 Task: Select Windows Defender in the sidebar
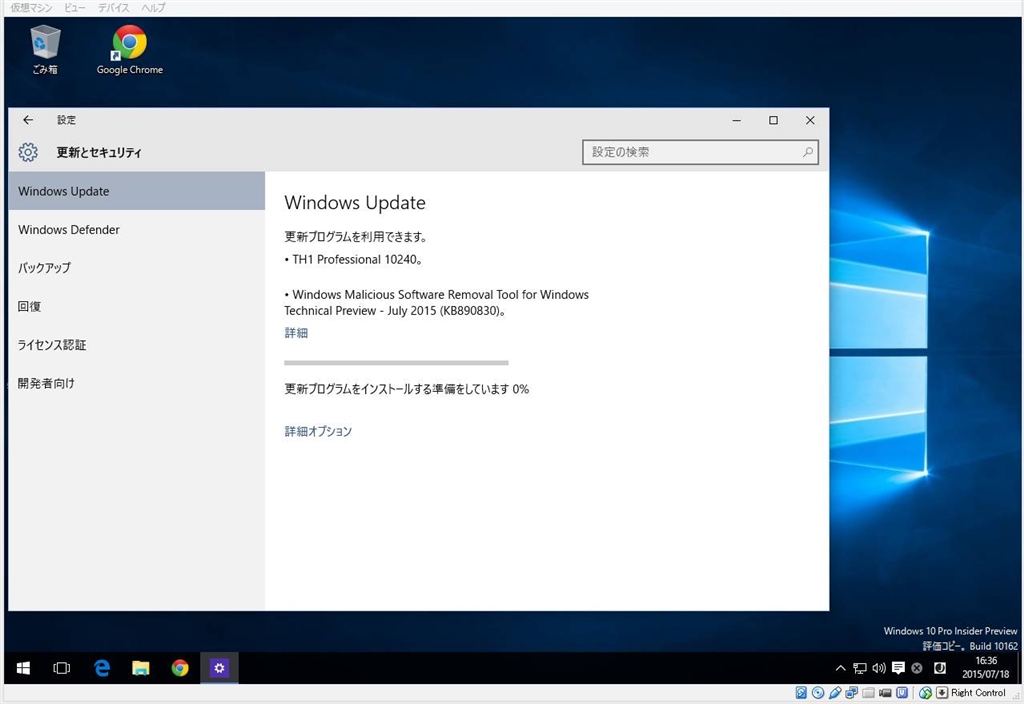tap(136, 230)
